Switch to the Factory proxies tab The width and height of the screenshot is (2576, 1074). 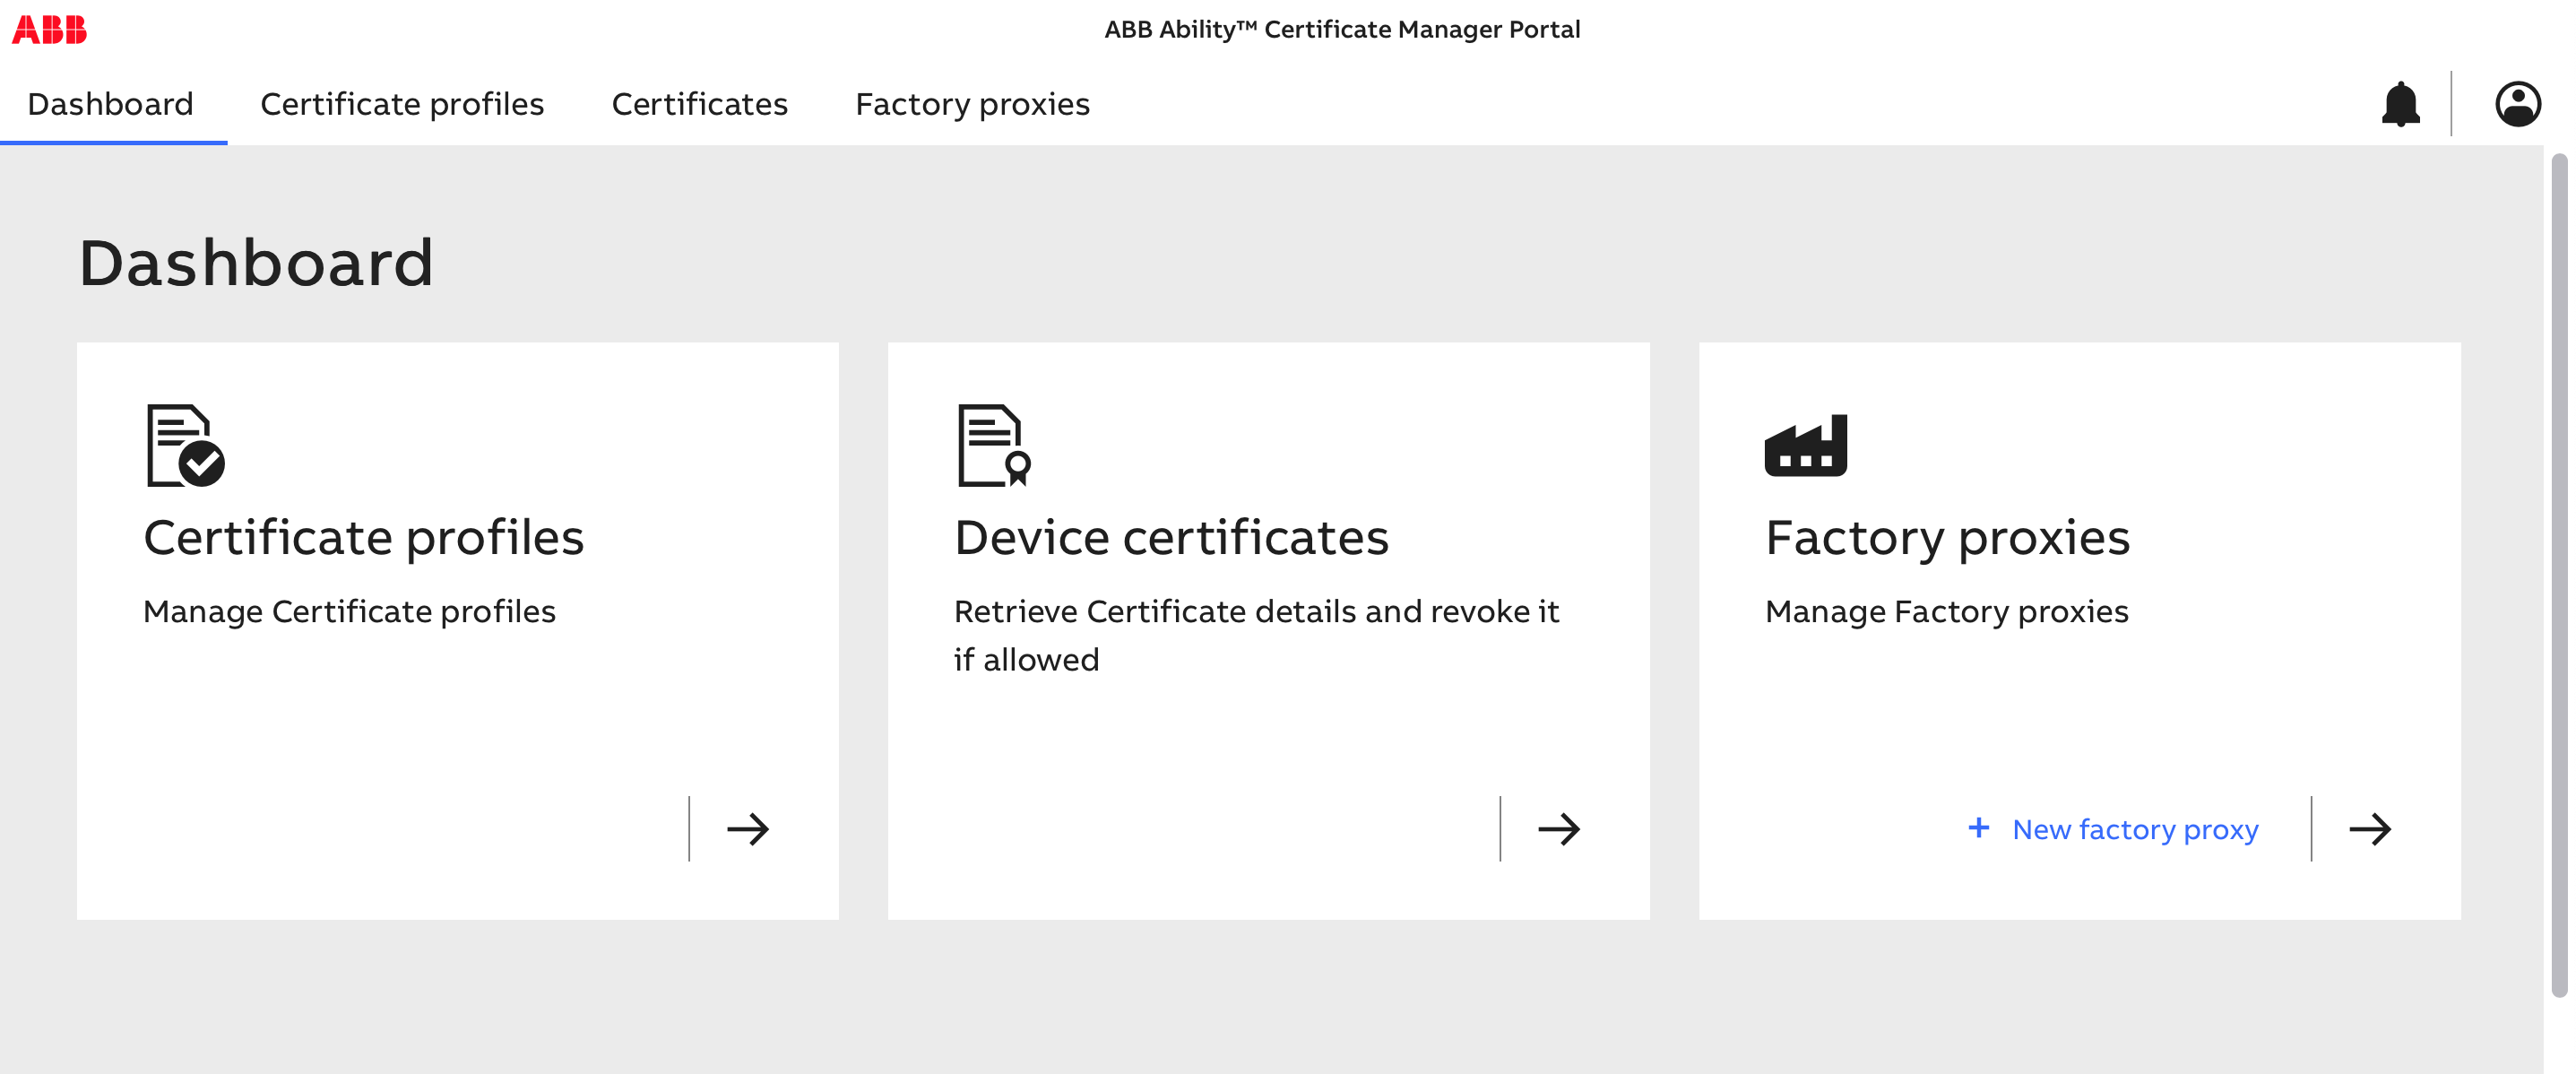click(x=972, y=104)
